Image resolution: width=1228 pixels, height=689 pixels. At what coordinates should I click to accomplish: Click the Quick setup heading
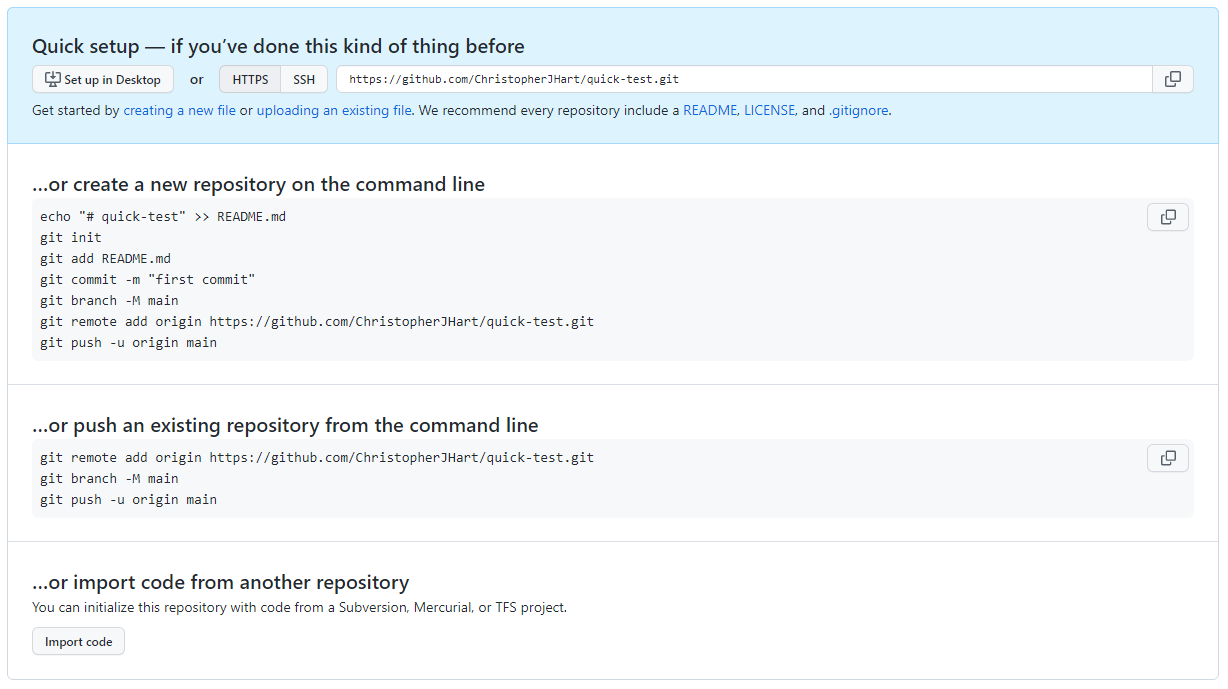278,46
